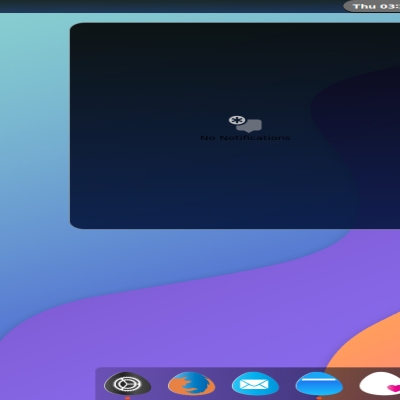Click the "No Notifications" label

[x=245, y=138]
